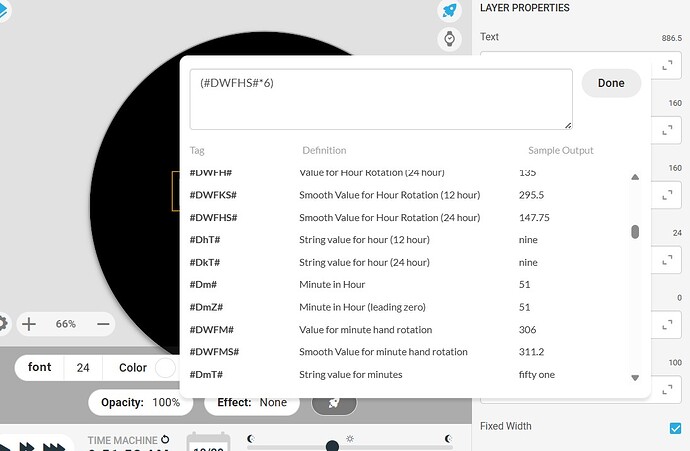Click the expression text input box
This screenshot has height=451, width=690.
(x=380, y=98)
